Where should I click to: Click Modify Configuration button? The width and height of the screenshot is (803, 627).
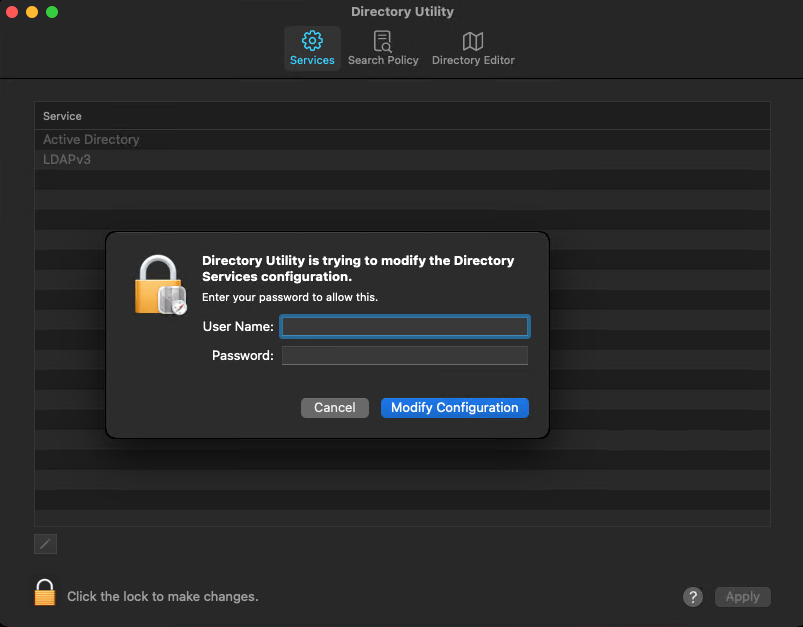[x=454, y=408]
